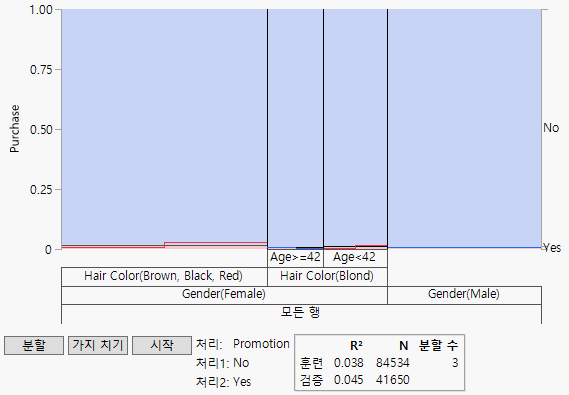Click the 처리1: No text

[x=222, y=363]
